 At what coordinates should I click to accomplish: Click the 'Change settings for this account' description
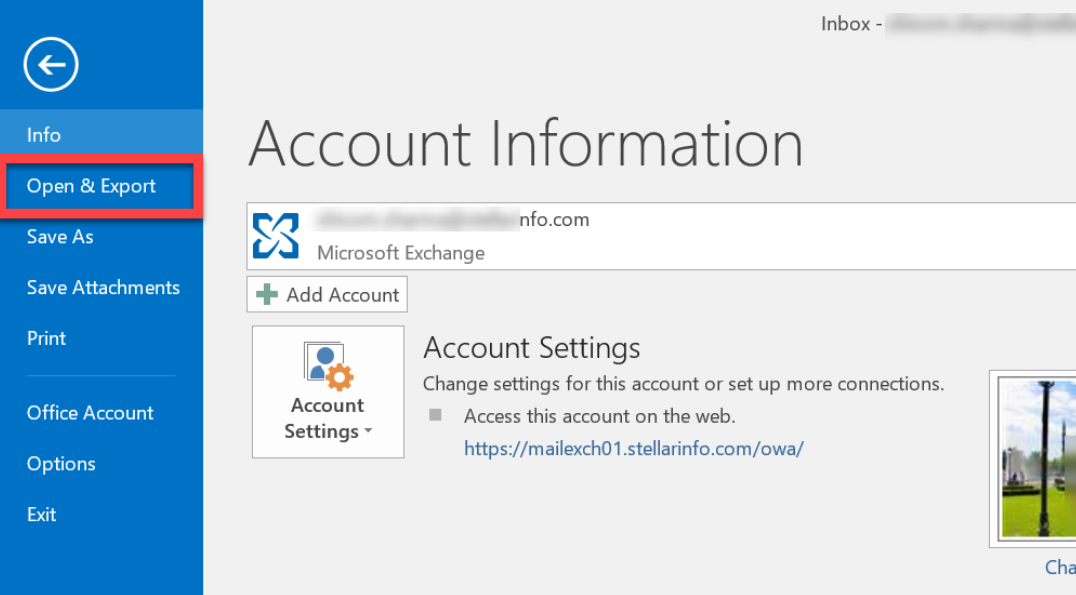[683, 384]
